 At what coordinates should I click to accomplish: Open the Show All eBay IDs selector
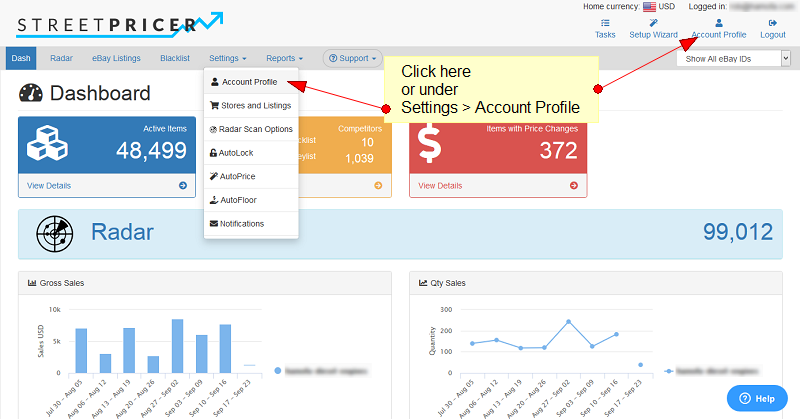[733, 59]
